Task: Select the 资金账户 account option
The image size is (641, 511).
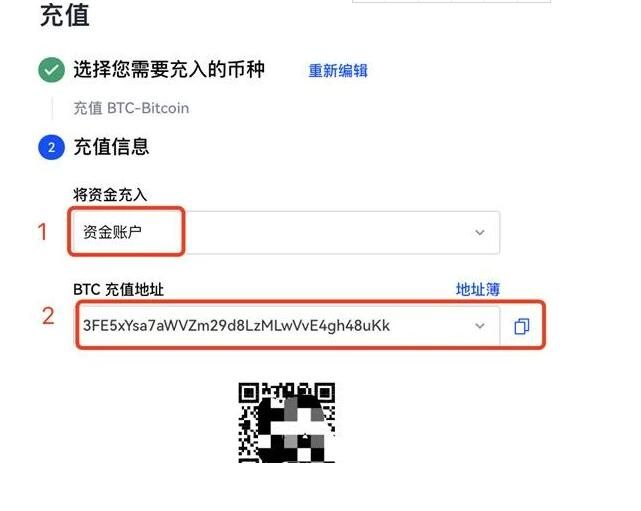Action: click(x=112, y=232)
